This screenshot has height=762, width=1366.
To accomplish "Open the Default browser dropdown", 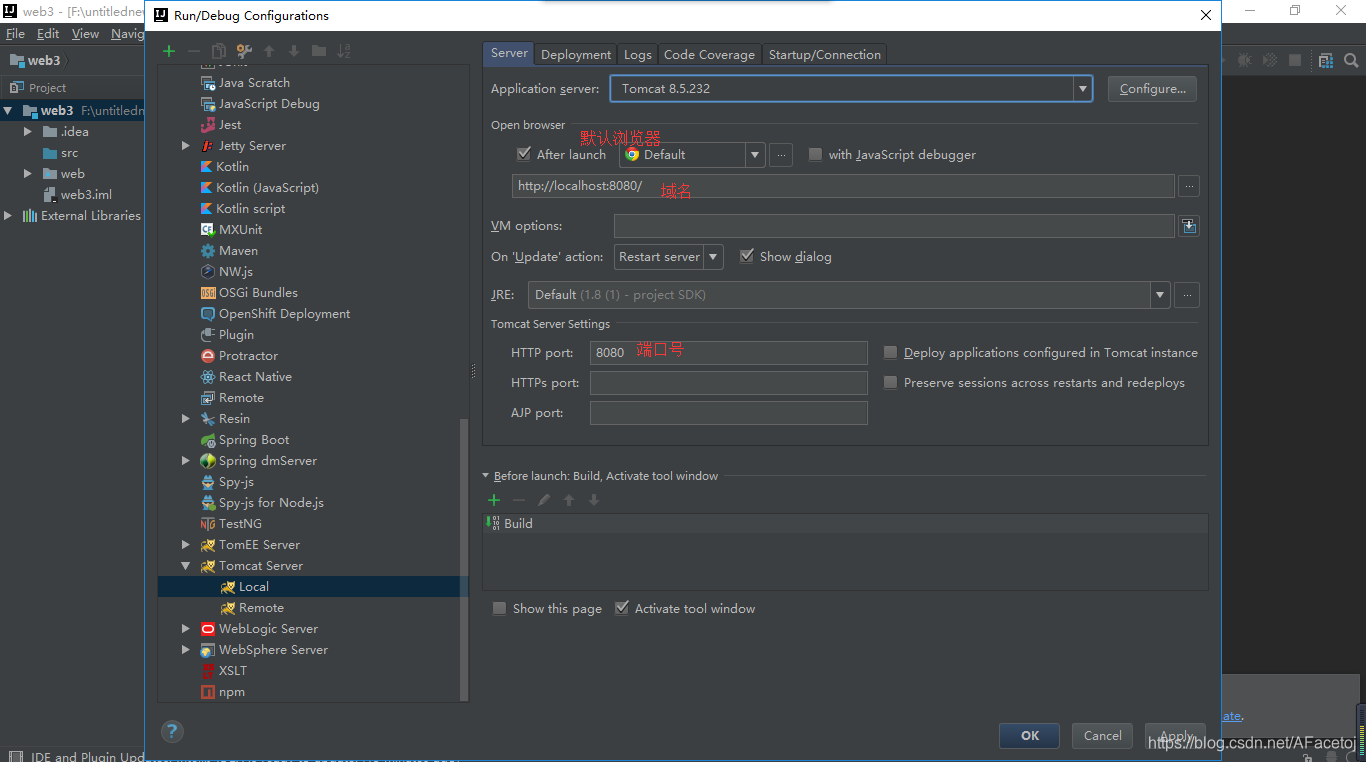I will click(755, 154).
